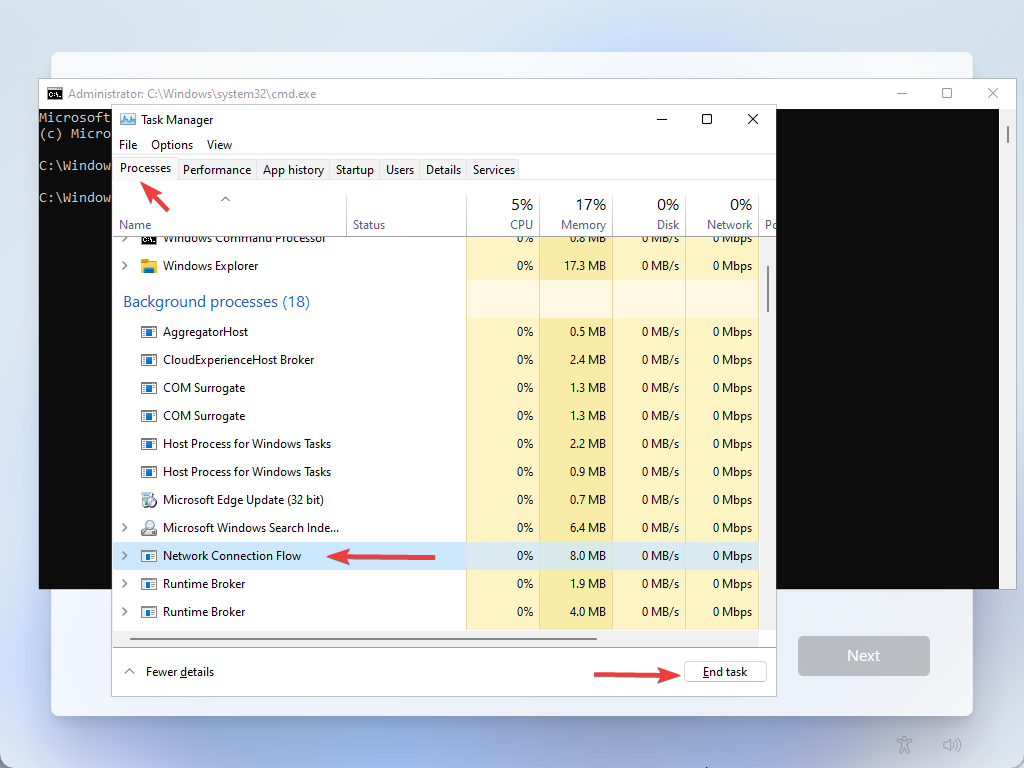Click the first COM Surrogate process icon
The width and height of the screenshot is (1024, 768).
point(148,387)
